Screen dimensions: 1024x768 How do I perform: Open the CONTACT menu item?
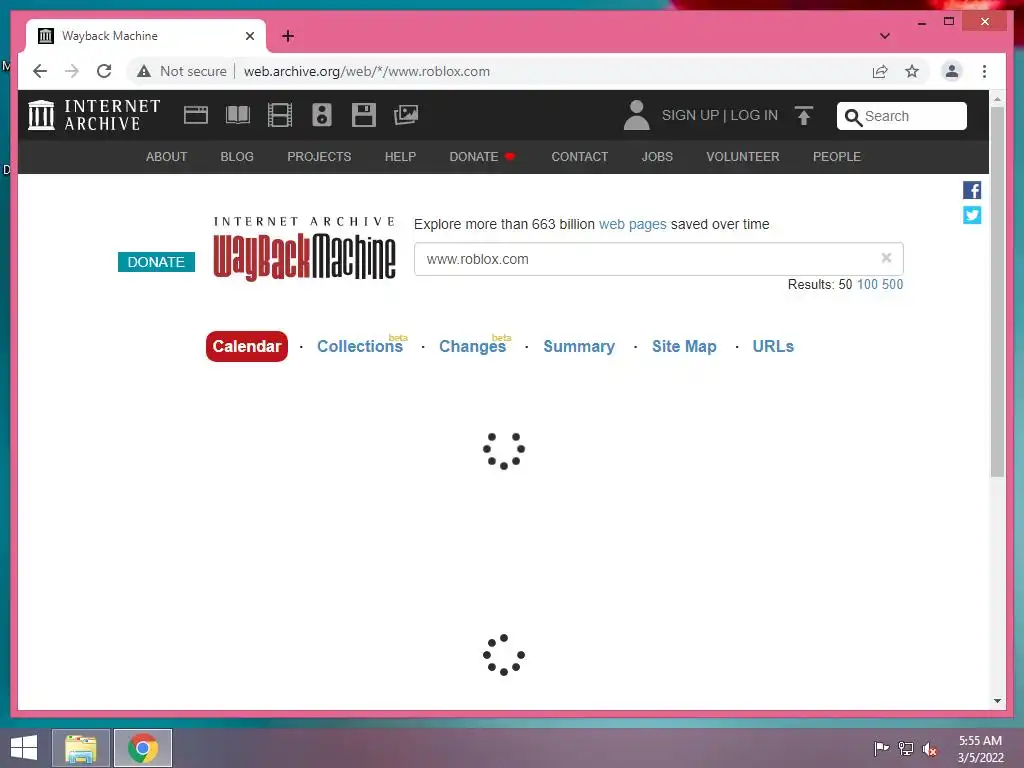(579, 157)
